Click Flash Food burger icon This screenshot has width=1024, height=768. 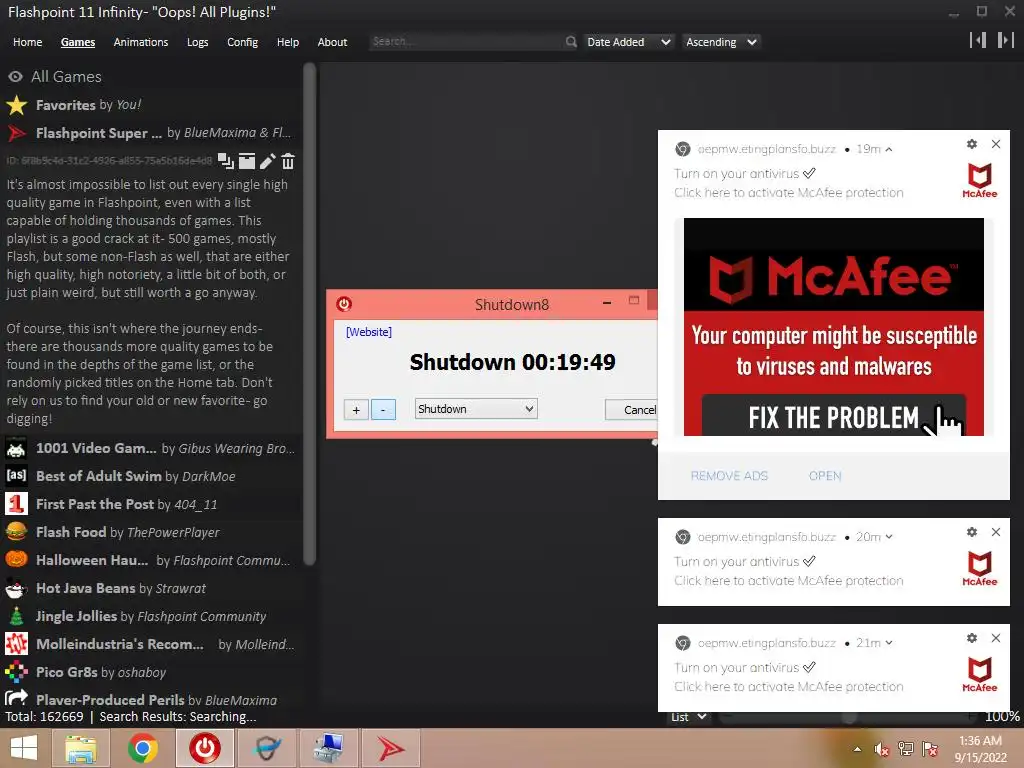click(16, 532)
